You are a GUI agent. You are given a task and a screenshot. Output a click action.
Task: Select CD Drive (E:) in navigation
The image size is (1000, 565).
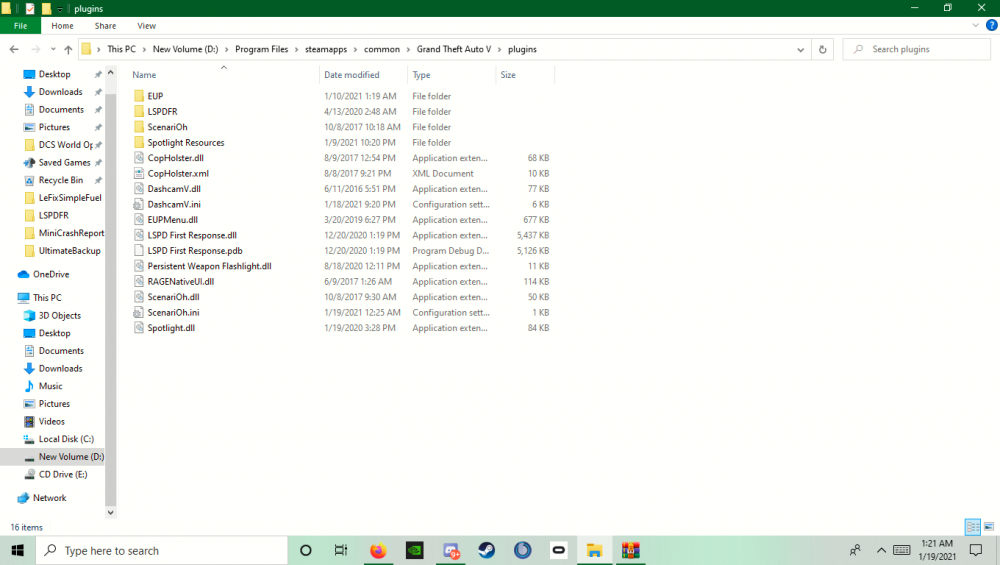coord(62,474)
